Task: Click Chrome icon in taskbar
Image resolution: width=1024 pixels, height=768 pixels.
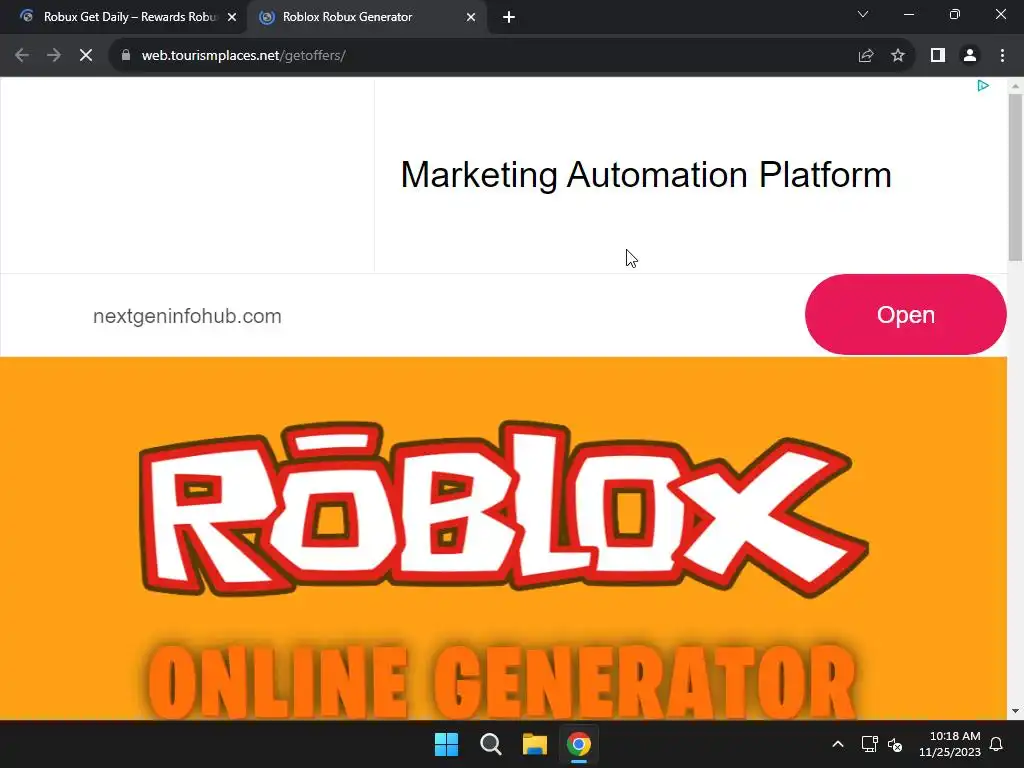Action: (x=579, y=744)
